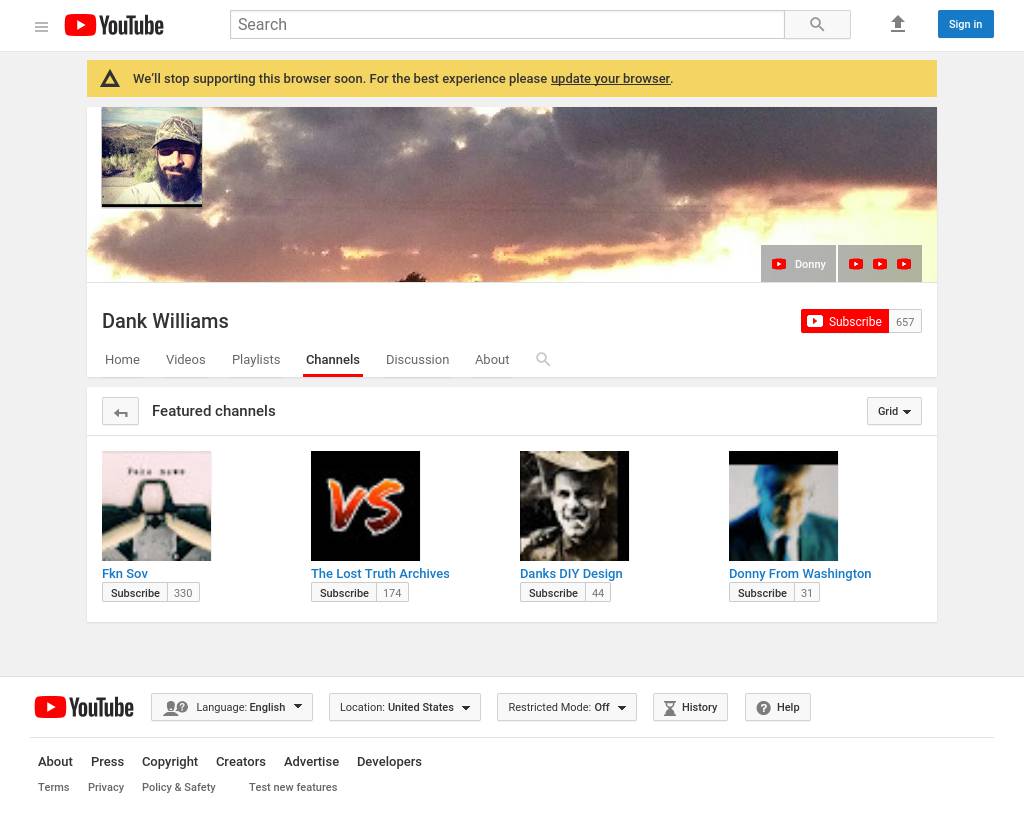The height and width of the screenshot is (821, 1024).
Task: Click the Fkn Sov channel link
Action: [125, 573]
